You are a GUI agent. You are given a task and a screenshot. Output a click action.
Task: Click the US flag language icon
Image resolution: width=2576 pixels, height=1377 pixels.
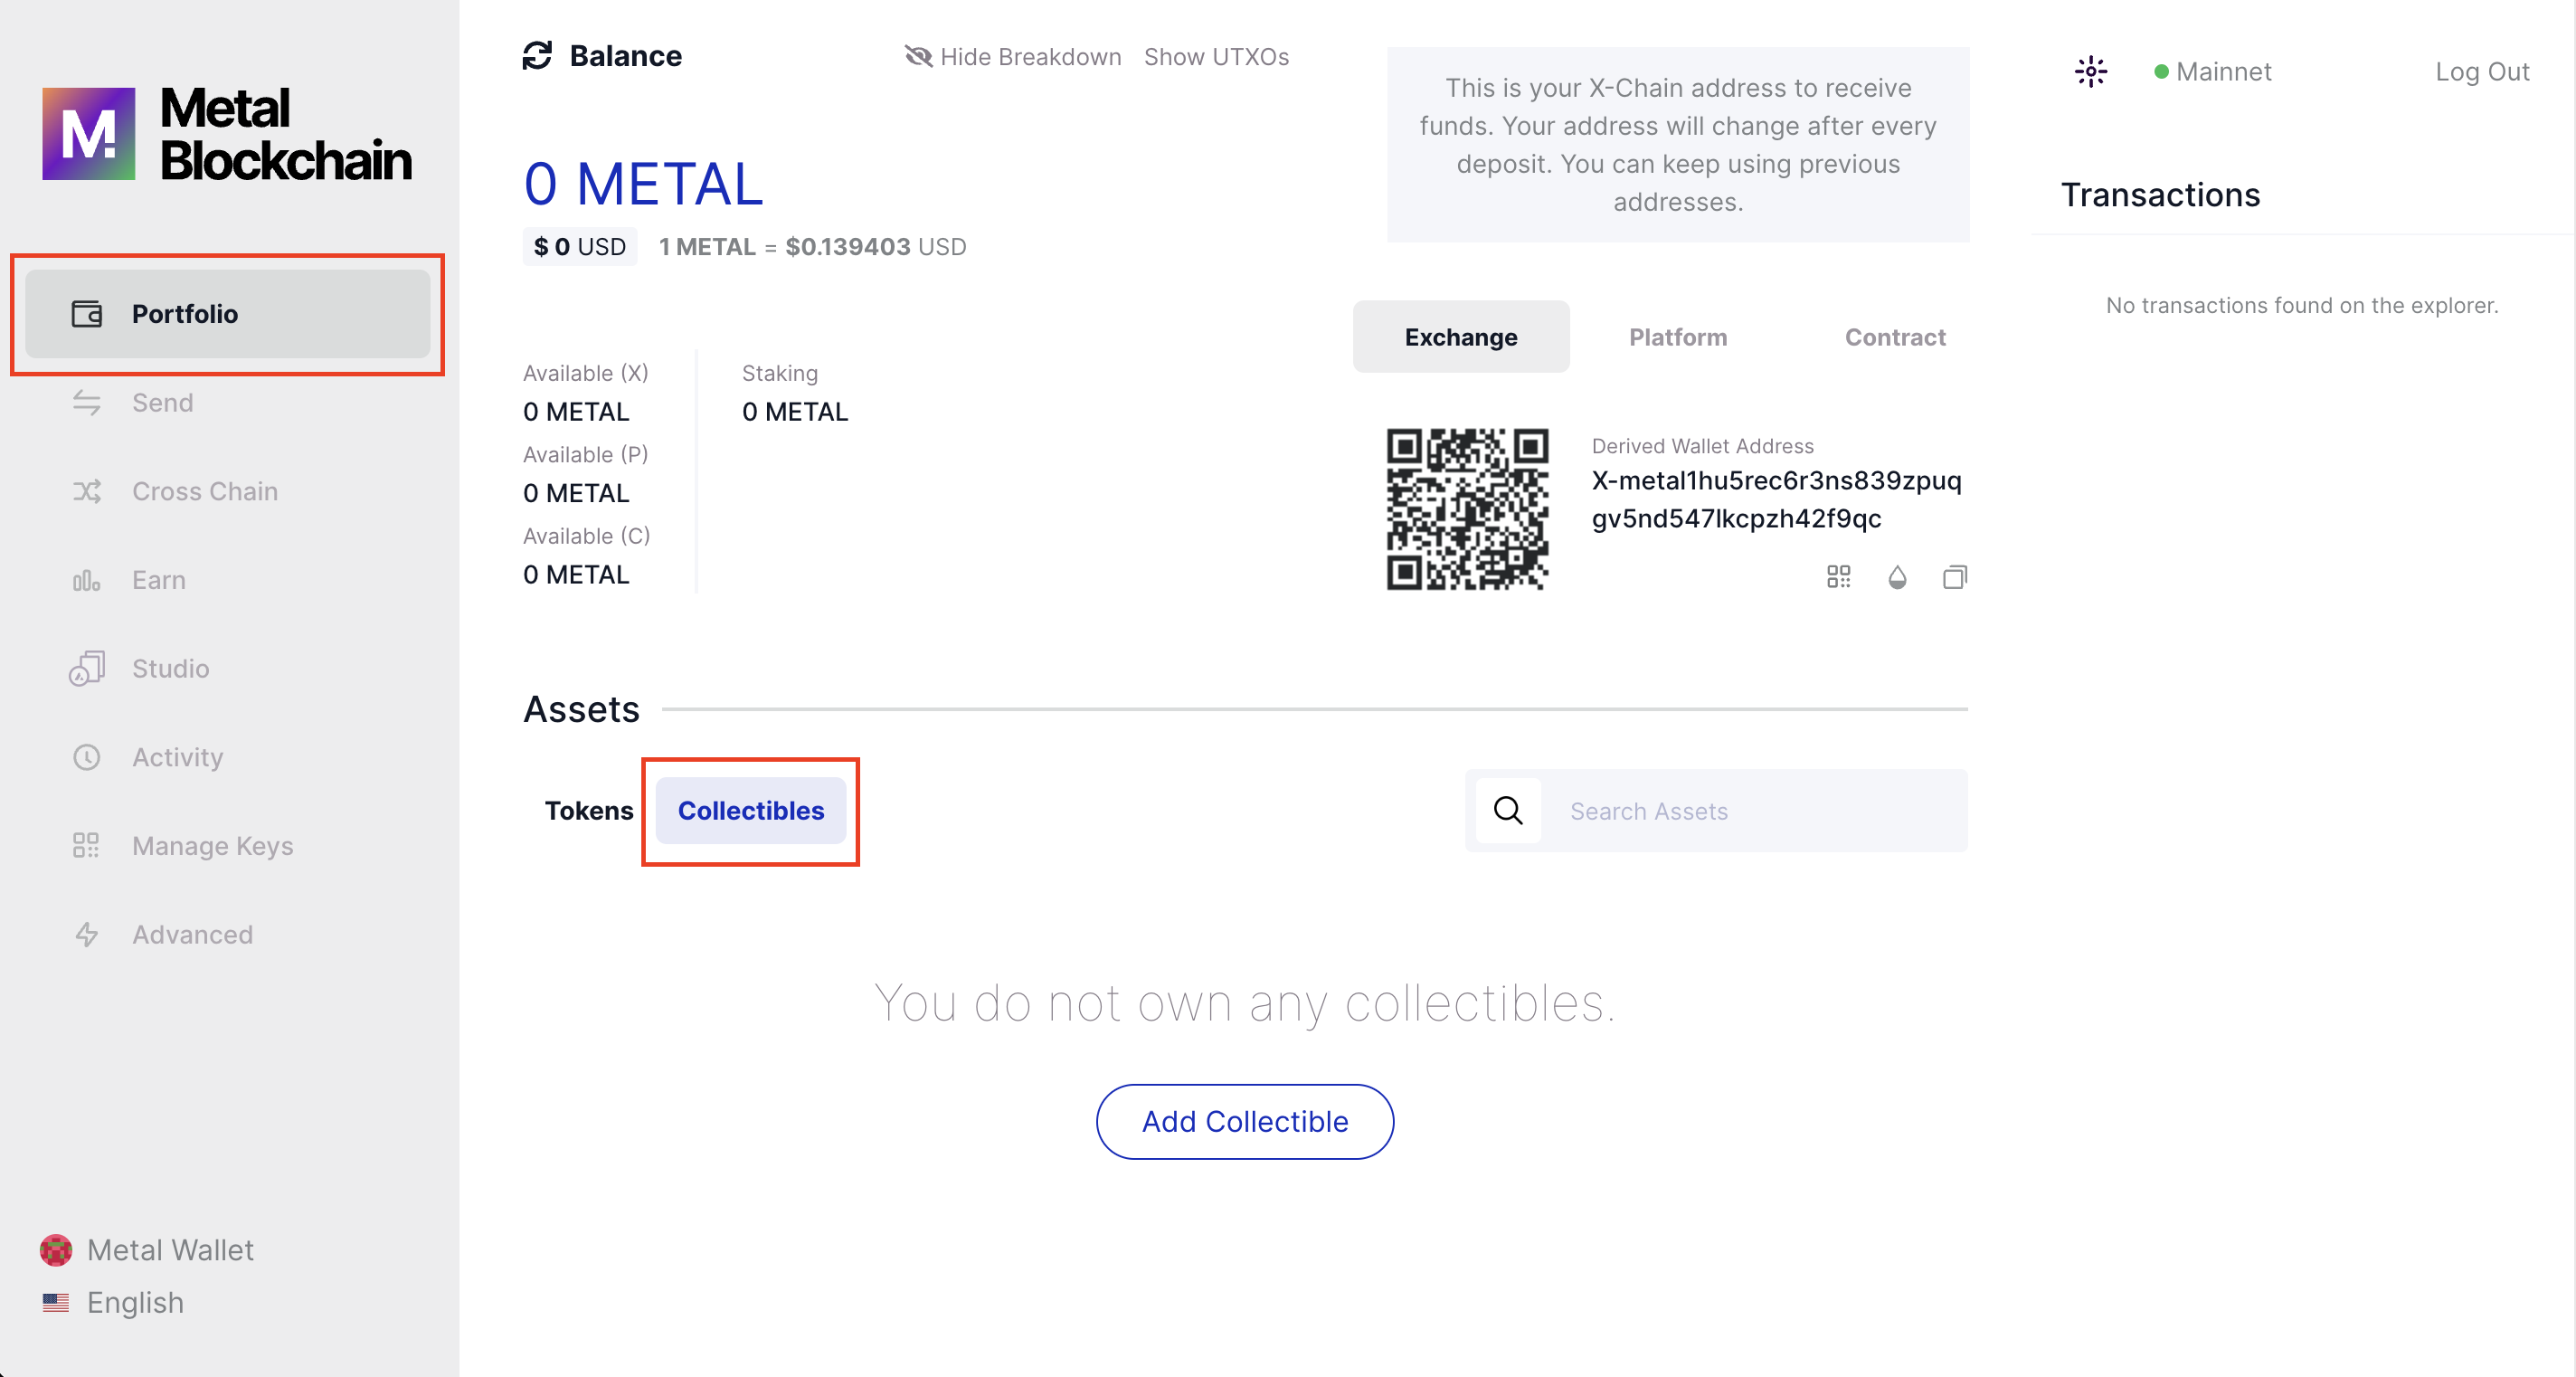tap(56, 1302)
